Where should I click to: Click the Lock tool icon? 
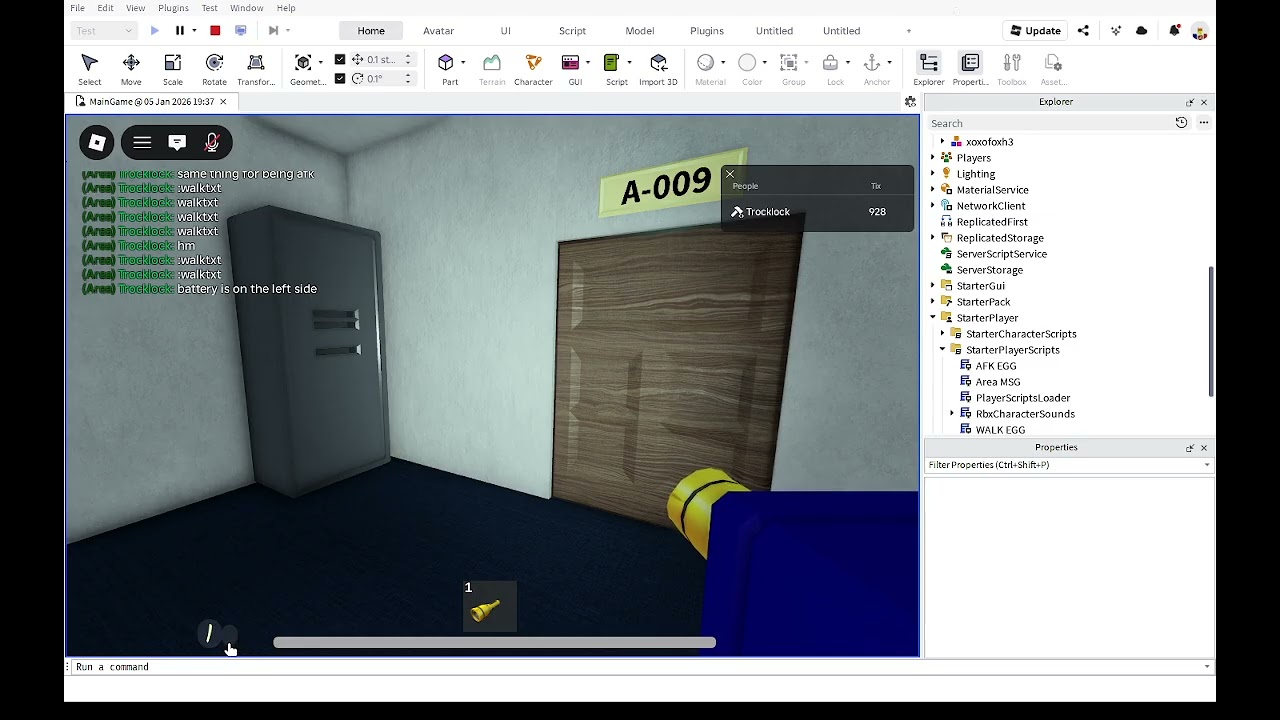(x=831, y=64)
